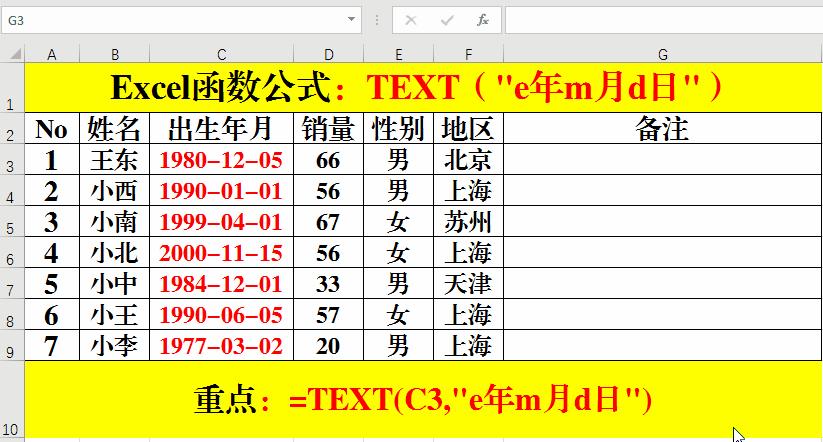The height and width of the screenshot is (442, 823).
Task: Select row 10 header
Action: (12, 399)
